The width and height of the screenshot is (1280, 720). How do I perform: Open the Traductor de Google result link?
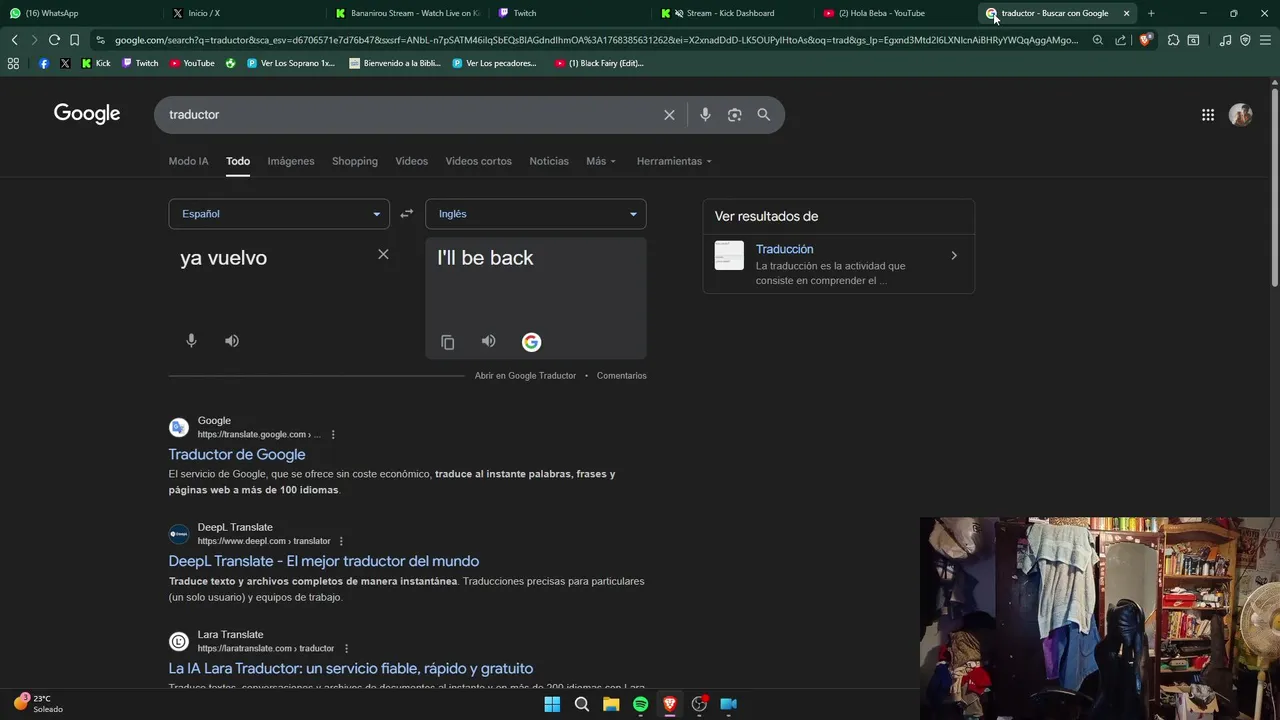(x=237, y=454)
